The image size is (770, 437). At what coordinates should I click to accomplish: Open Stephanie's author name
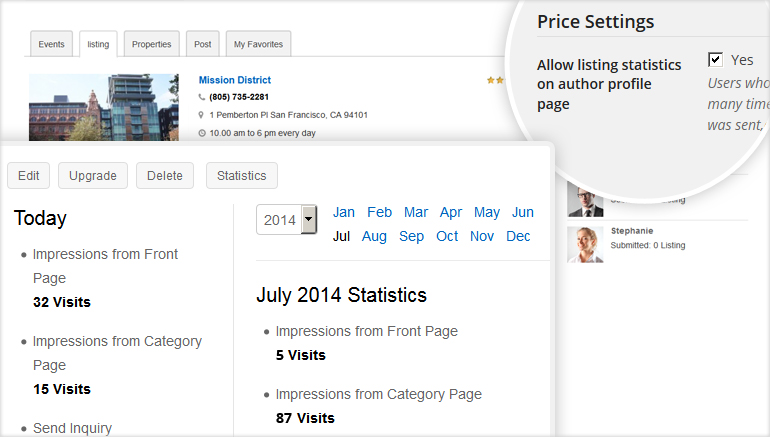pos(632,231)
